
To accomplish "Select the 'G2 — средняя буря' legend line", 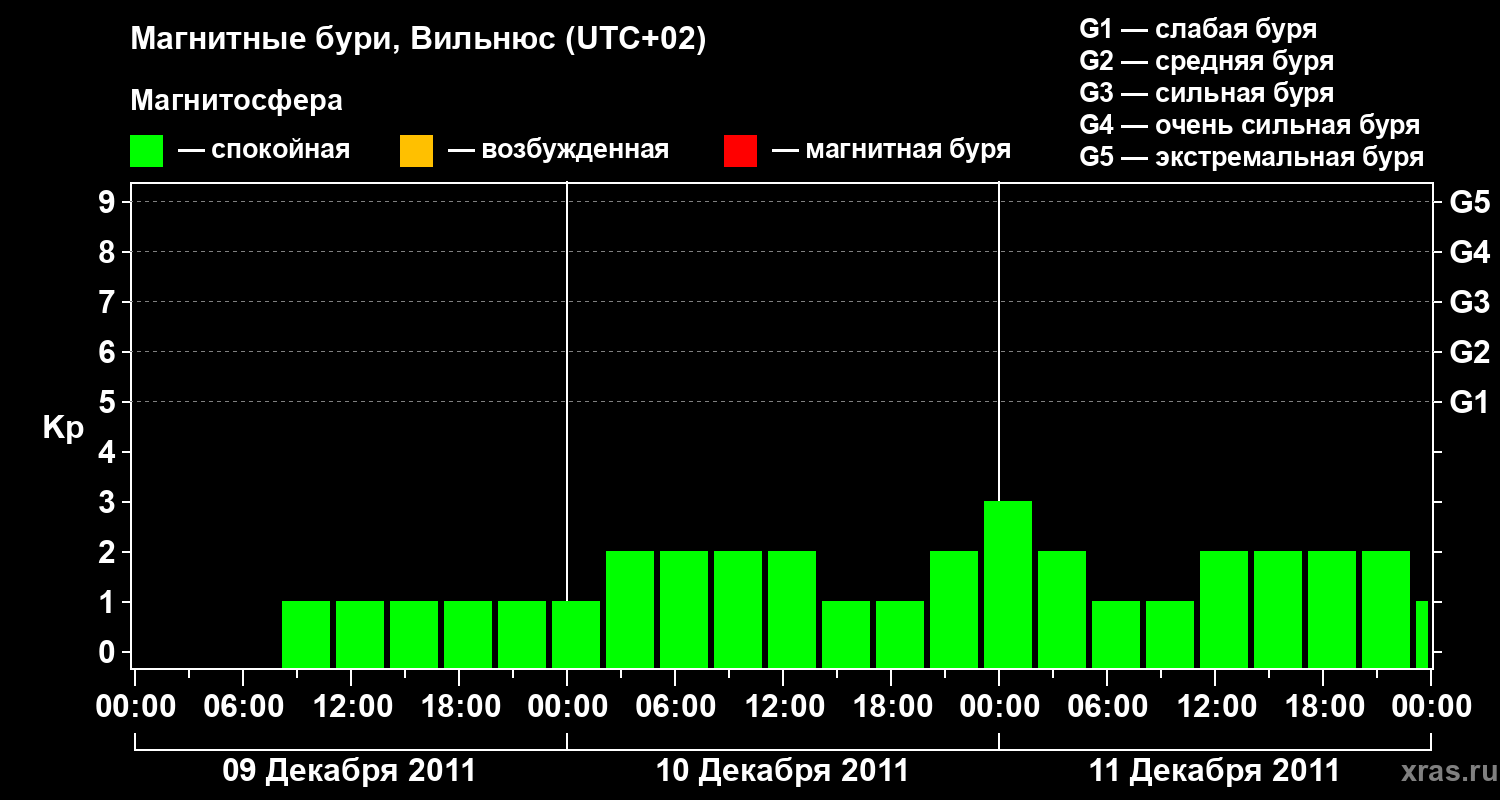I will tap(1206, 61).
